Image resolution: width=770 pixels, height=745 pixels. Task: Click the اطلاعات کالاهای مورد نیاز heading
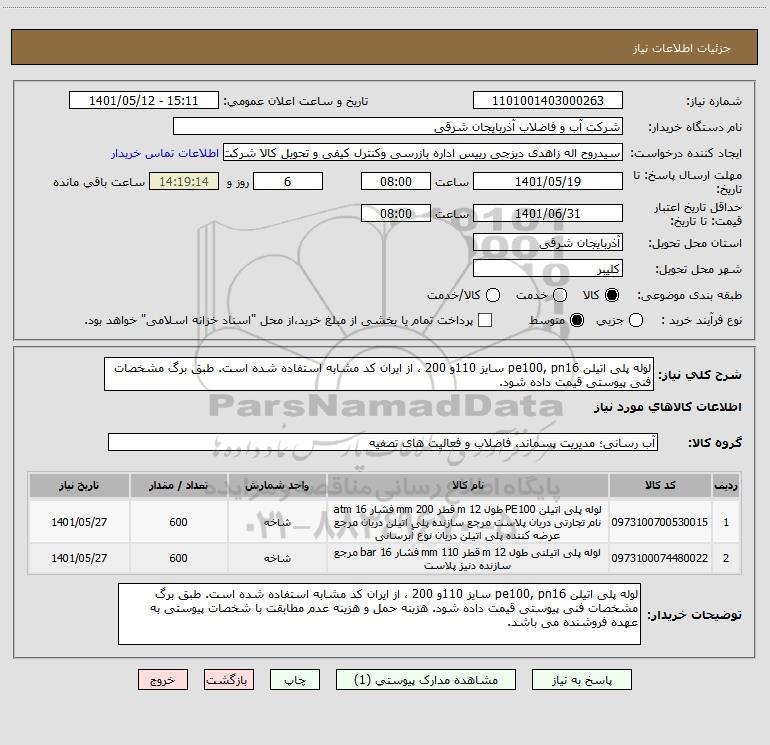[x=667, y=407]
